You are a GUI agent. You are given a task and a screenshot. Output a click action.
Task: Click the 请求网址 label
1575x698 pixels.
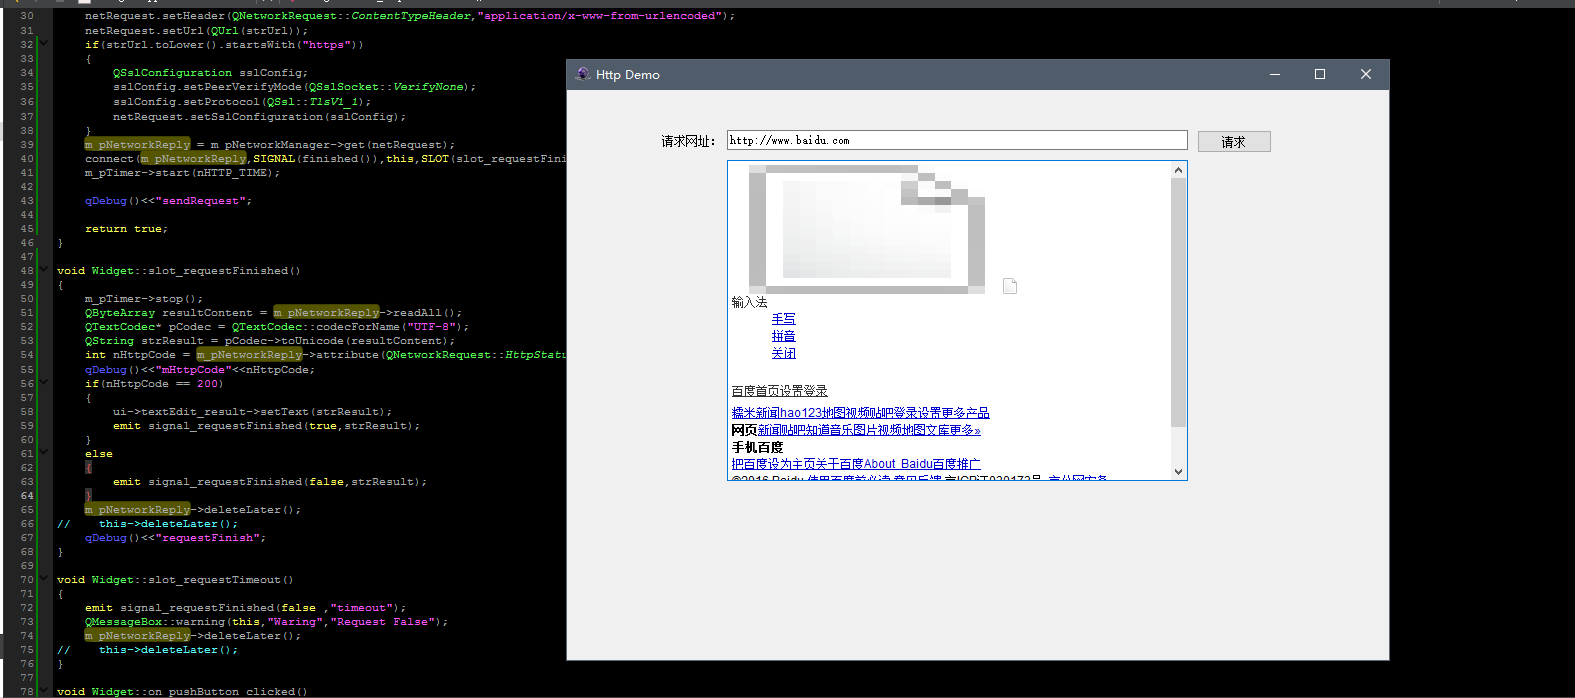coord(688,142)
